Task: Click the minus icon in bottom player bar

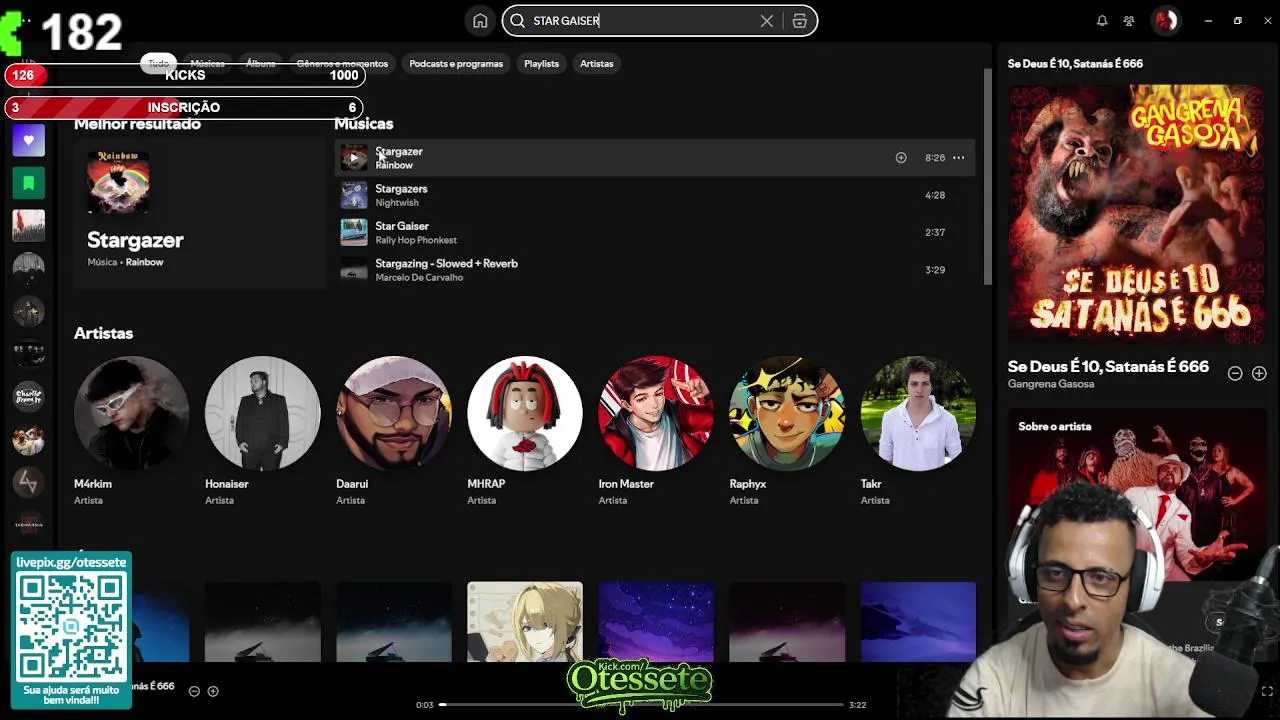Action: pos(194,691)
